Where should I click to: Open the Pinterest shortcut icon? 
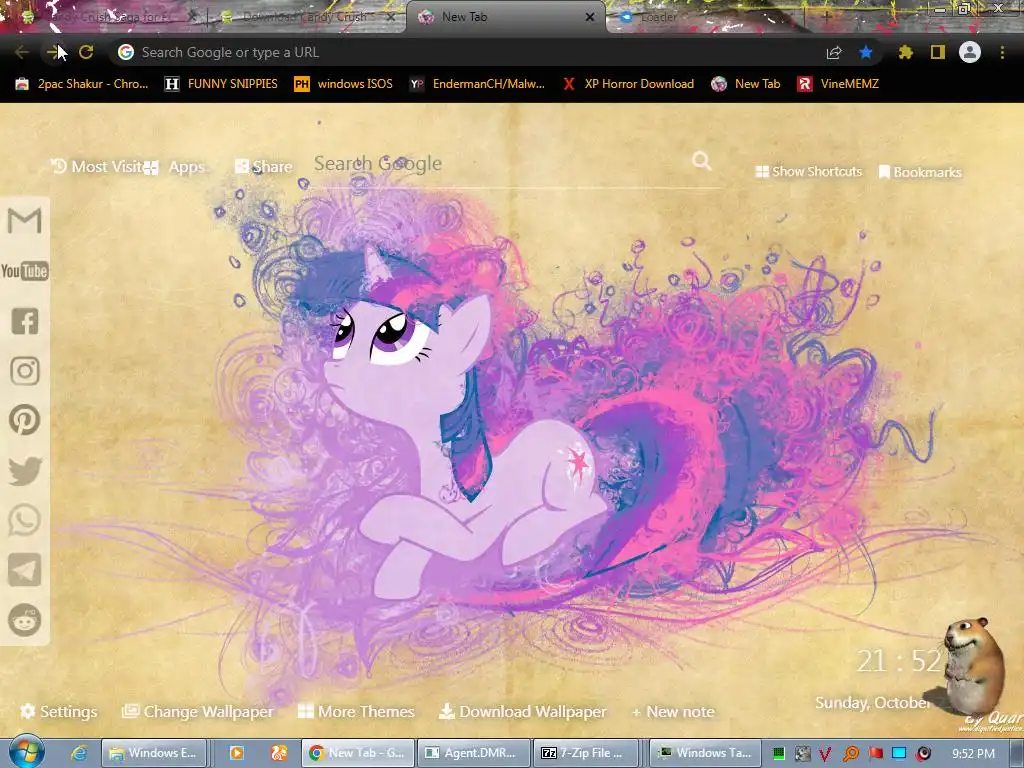click(25, 421)
